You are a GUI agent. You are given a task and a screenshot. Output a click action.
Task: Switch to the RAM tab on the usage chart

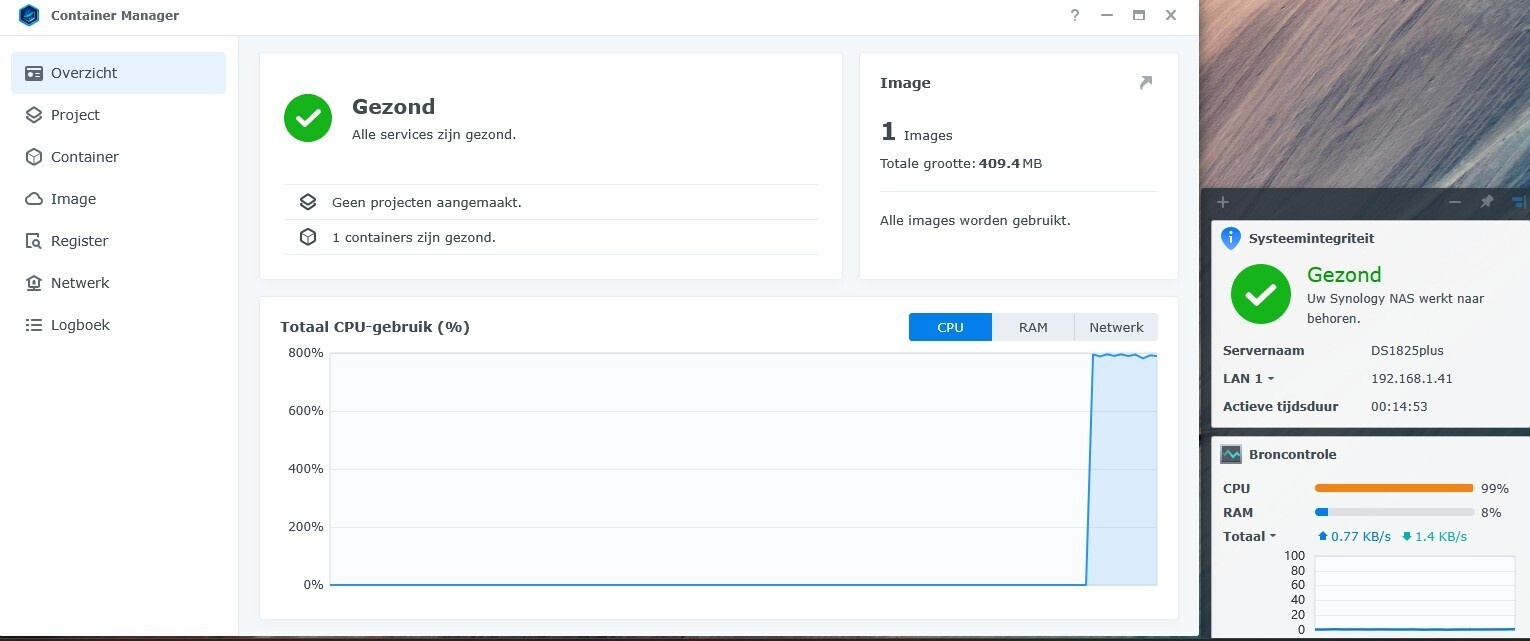click(x=1033, y=327)
